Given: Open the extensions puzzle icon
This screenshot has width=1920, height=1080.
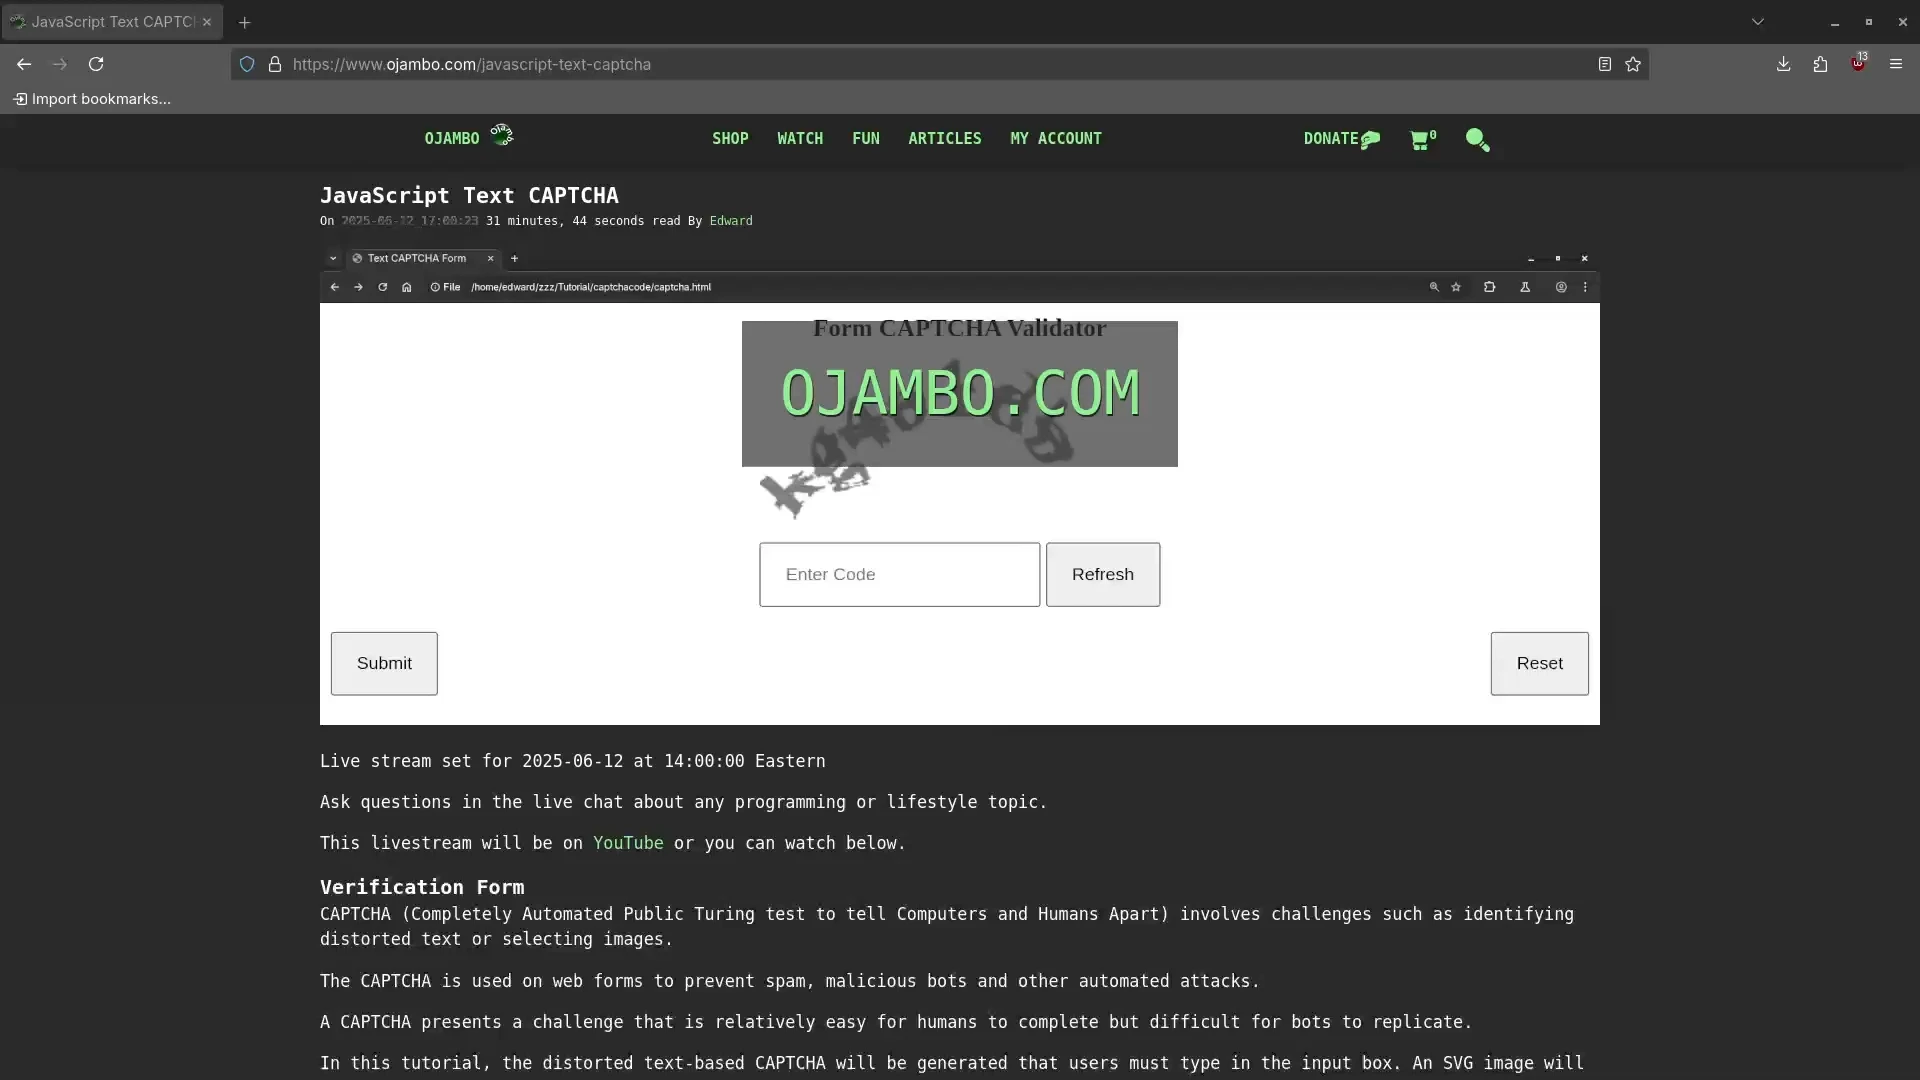Looking at the screenshot, I should (x=1820, y=64).
